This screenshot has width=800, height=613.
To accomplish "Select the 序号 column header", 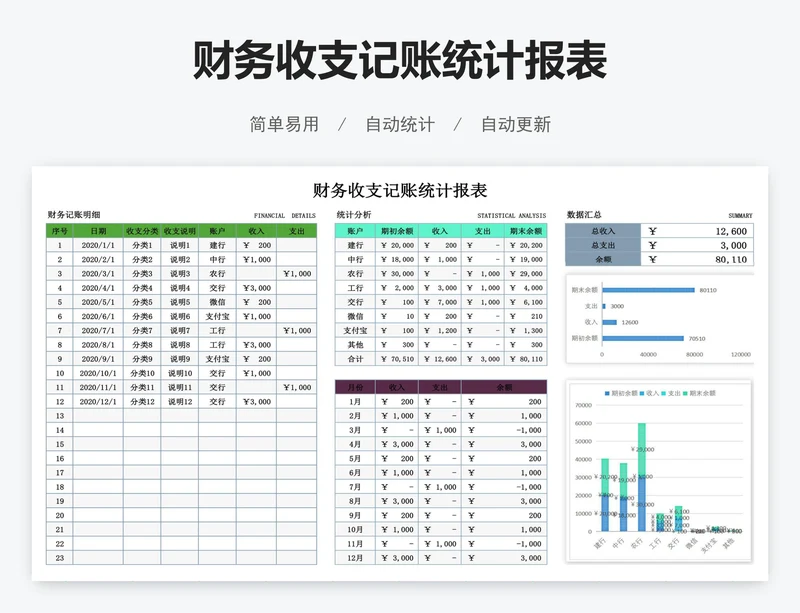I will (60, 231).
